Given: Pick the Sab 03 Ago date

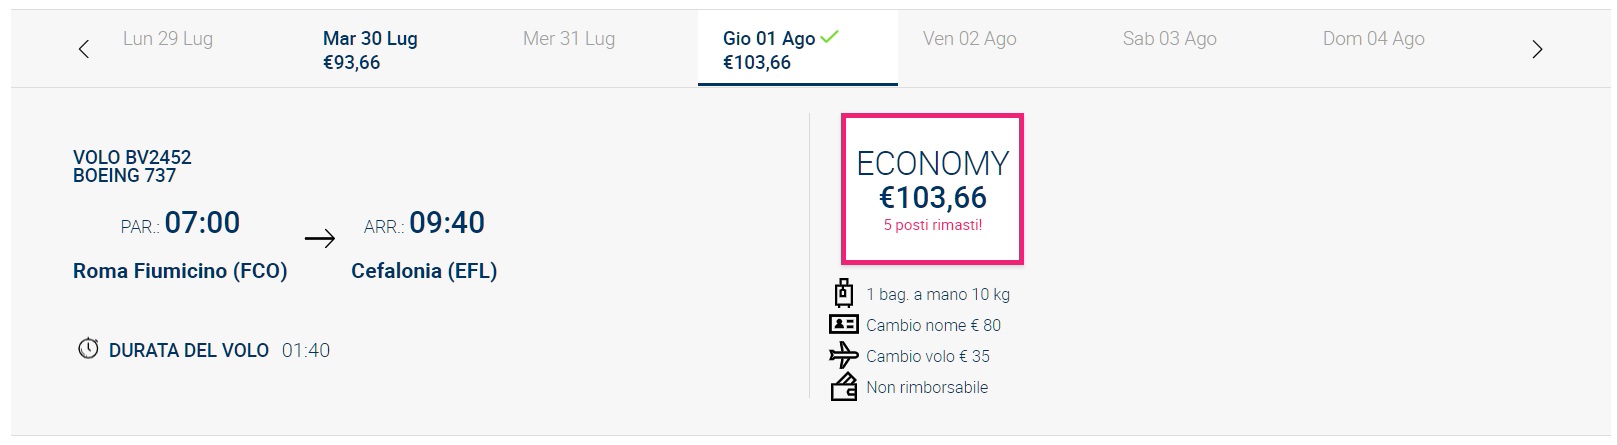Looking at the screenshot, I should (x=1169, y=39).
